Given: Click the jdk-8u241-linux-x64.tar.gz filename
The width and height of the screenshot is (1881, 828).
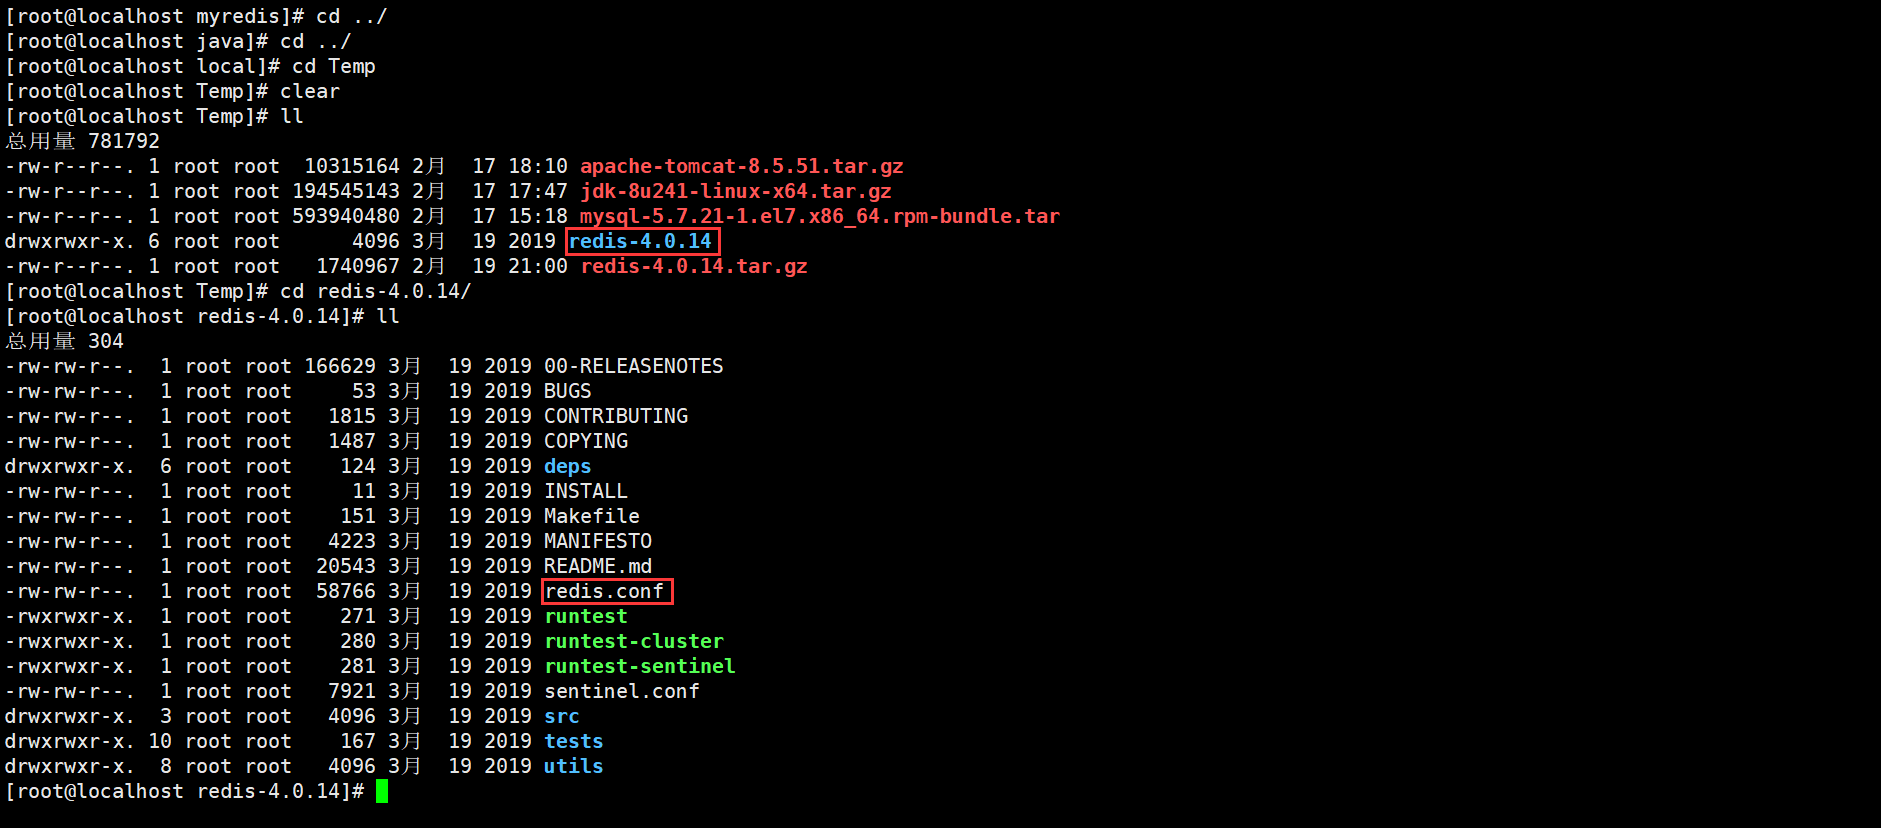Looking at the screenshot, I should (735, 191).
